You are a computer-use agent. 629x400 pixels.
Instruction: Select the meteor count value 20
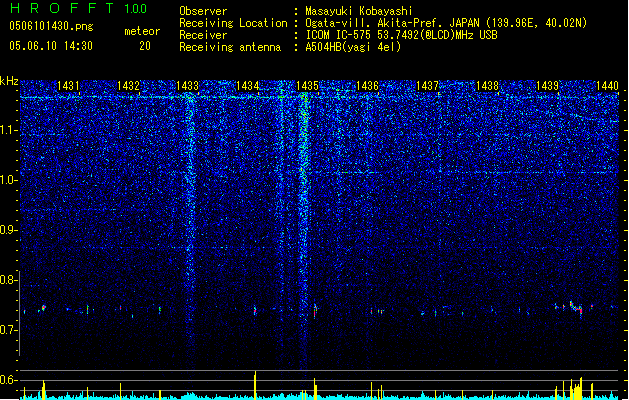point(145,46)
